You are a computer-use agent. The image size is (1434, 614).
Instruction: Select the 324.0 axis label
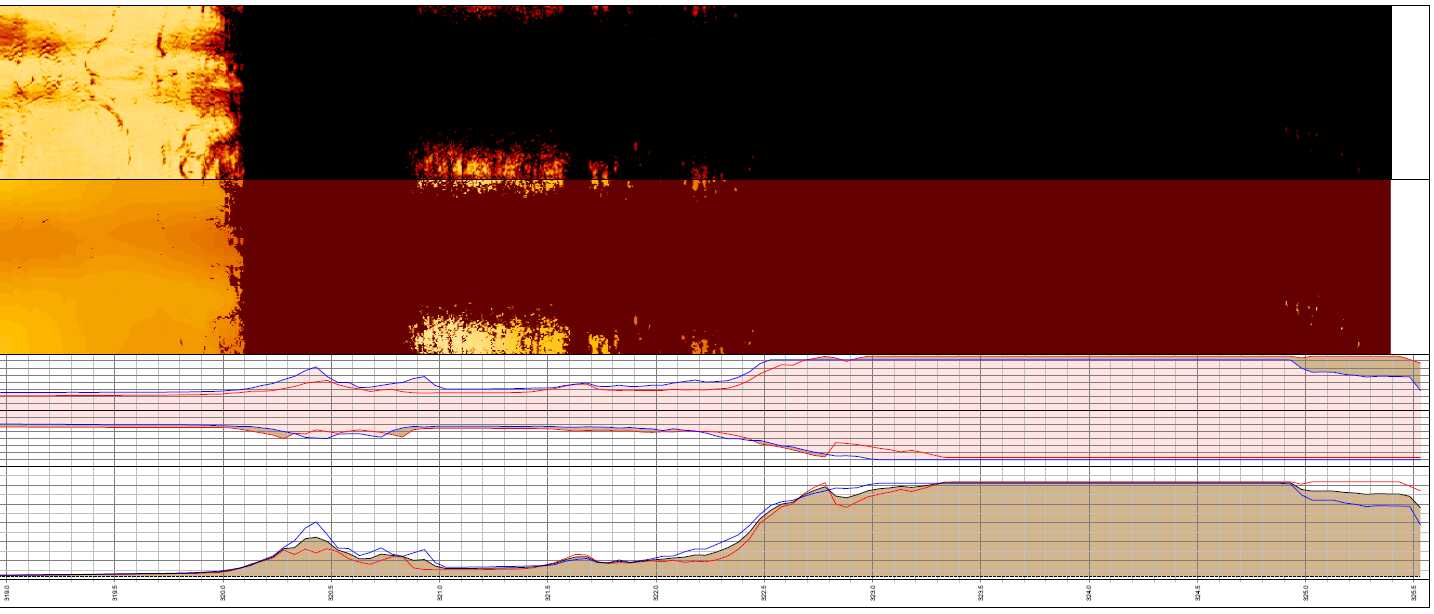tap(1089, 592)
